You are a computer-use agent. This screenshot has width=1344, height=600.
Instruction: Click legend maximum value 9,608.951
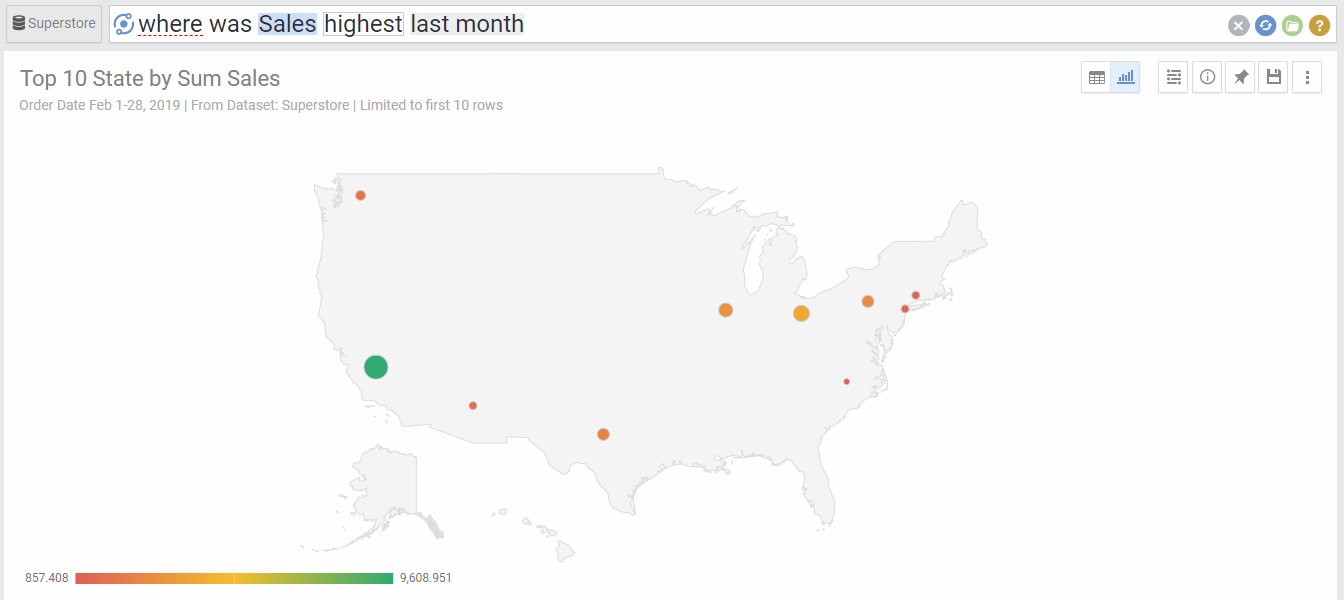pyautogui.click(x=425, y=578)
